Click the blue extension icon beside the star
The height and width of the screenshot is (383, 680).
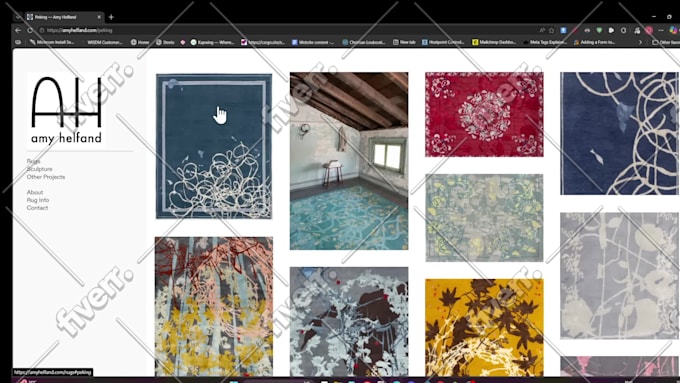pyautogui.click(x=563, y=30)
